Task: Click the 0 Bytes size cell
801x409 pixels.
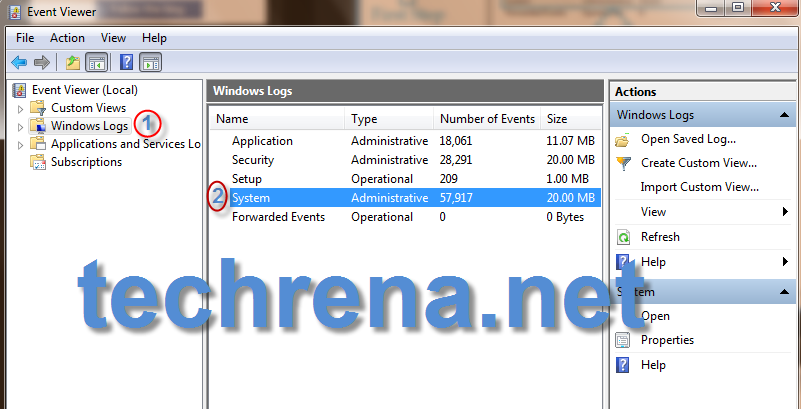Action: pos(565,217)
